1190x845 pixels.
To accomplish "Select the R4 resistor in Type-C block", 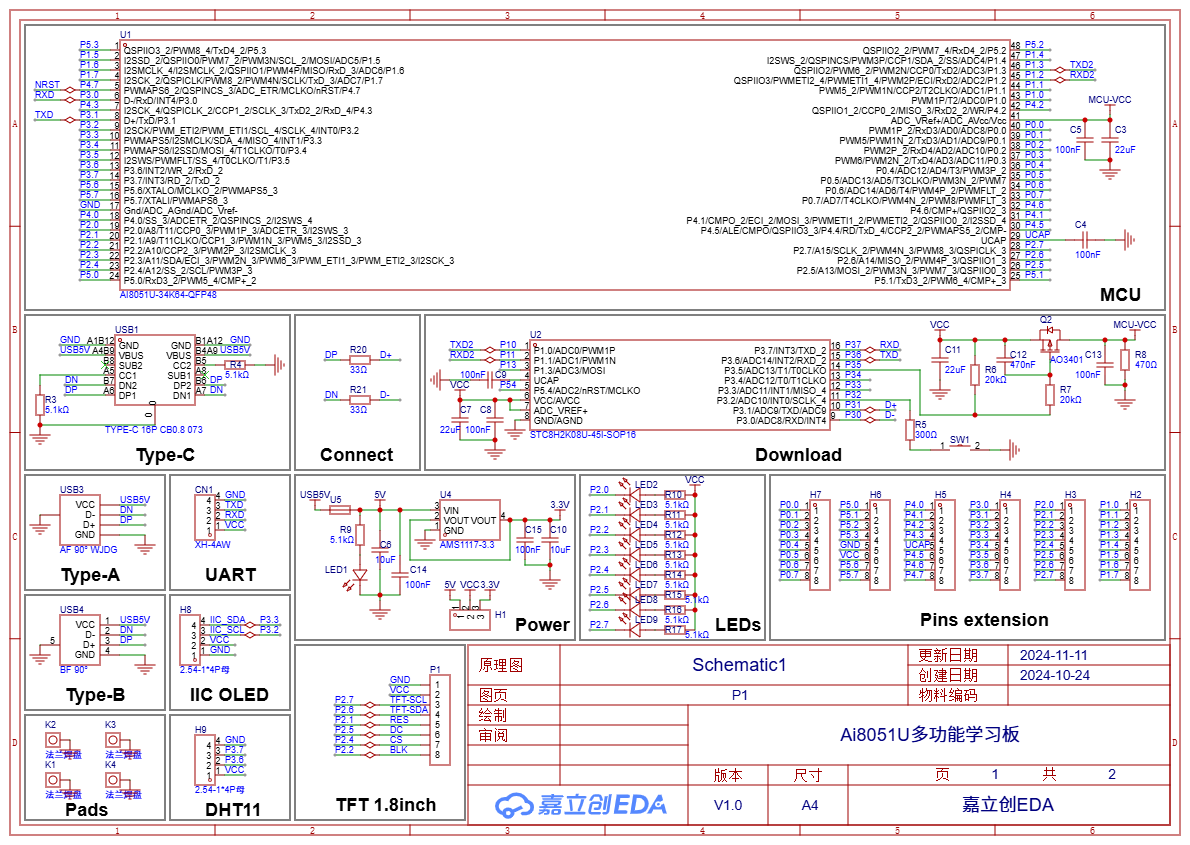I will point(235,365).
